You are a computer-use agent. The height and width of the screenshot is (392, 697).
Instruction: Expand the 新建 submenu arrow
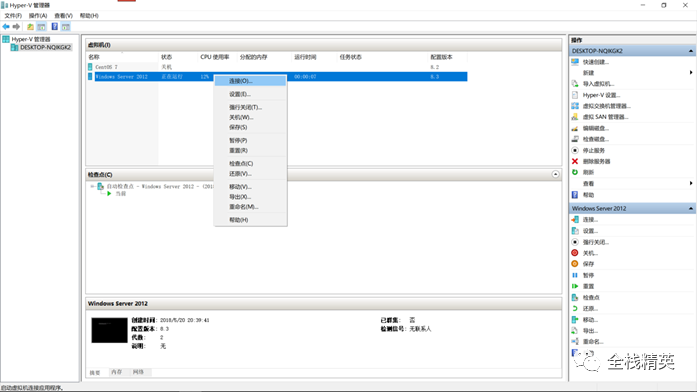pos(691,72)
